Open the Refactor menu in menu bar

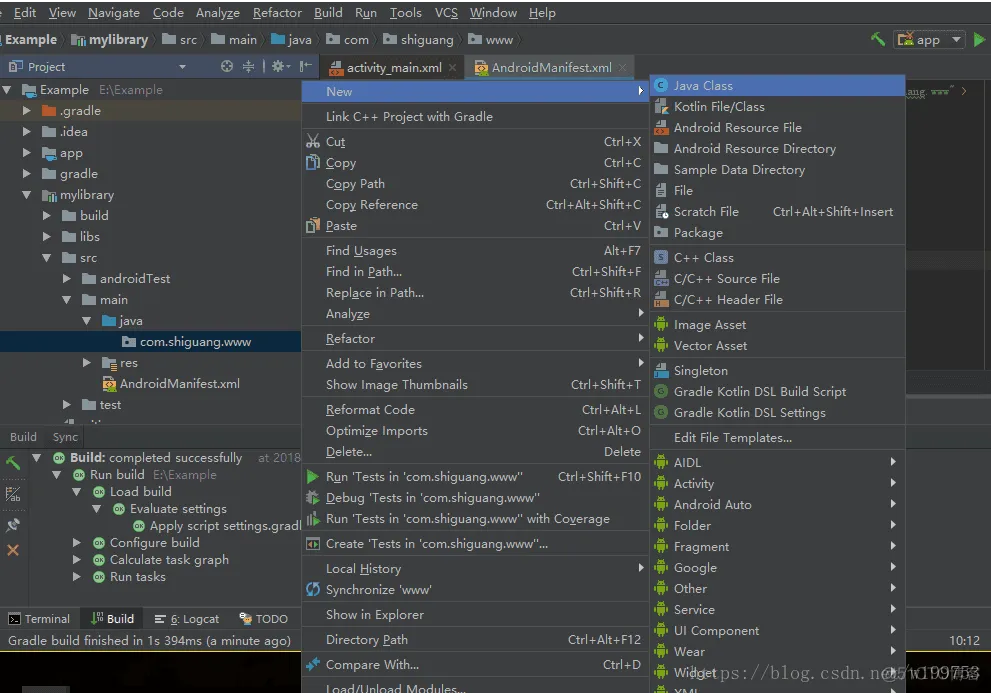[277, 13]
